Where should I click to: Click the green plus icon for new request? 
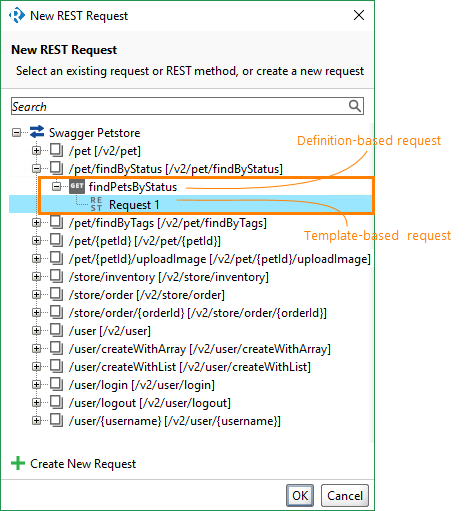click(18, 463)
